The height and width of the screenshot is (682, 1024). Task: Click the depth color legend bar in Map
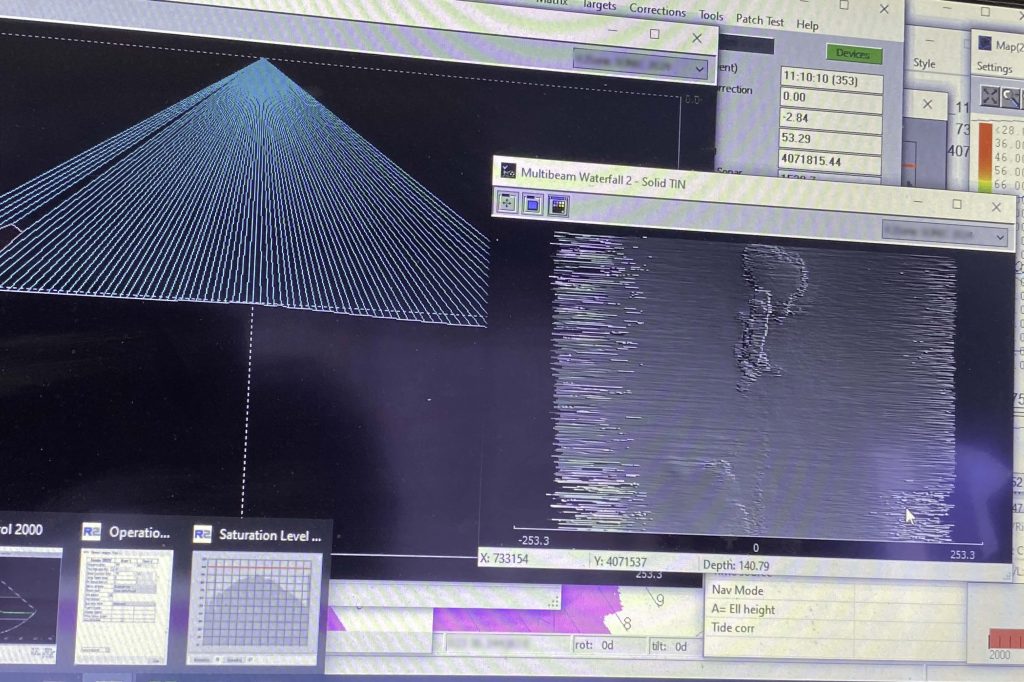pos(985,157)
